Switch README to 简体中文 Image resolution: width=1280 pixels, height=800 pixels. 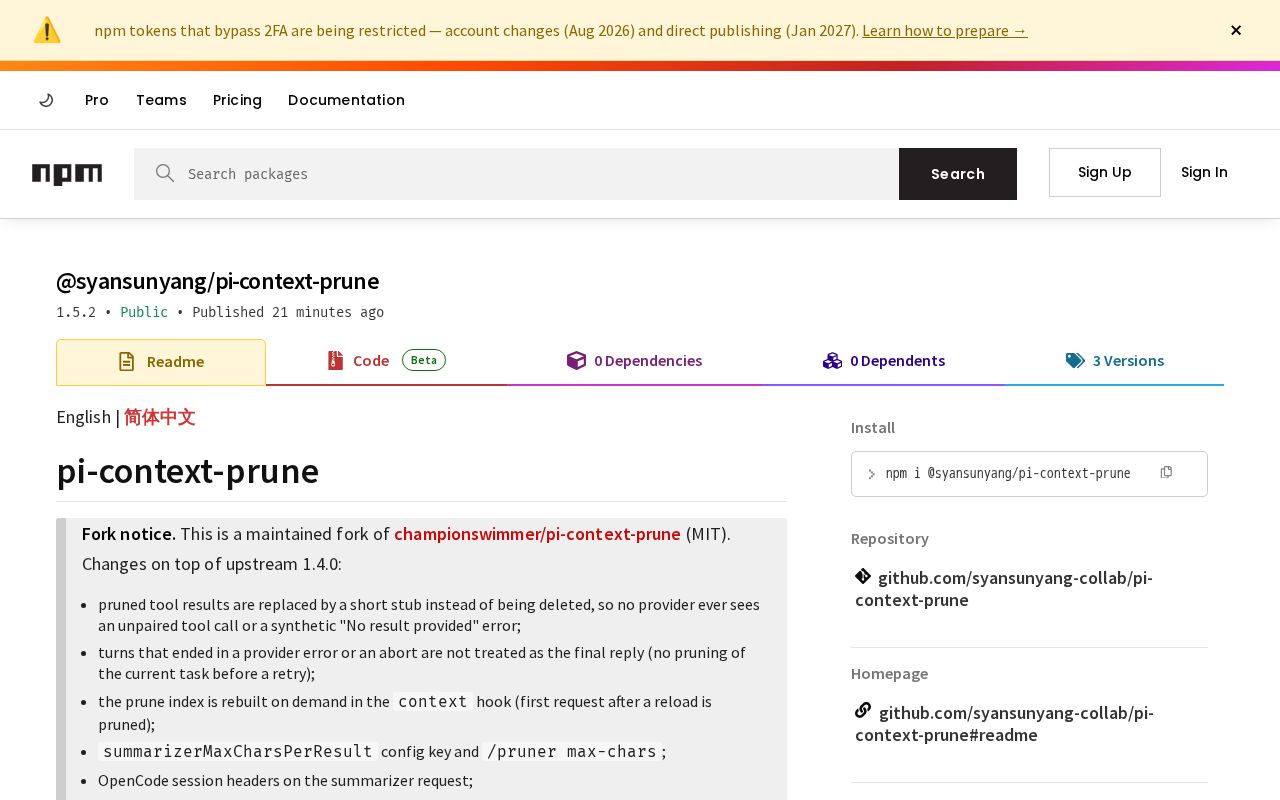(x=160, y=417)
